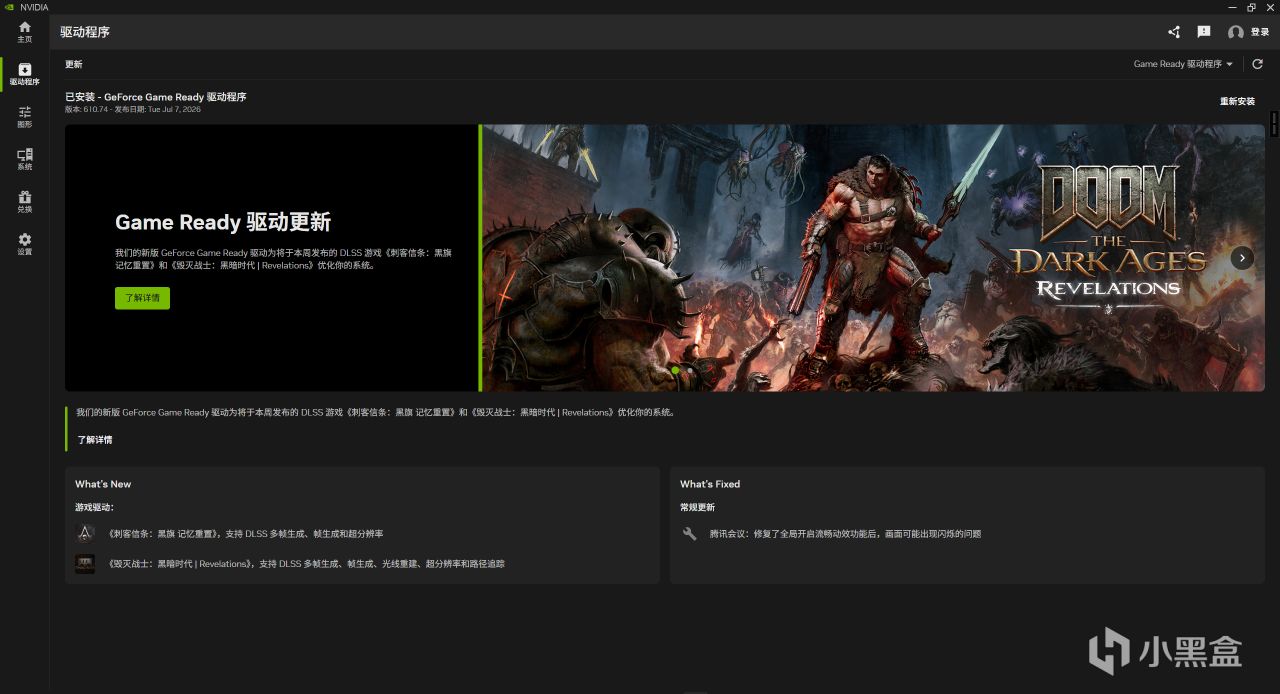
Task: Open the Home page in the sidebar
Action: tap(24, 32)
